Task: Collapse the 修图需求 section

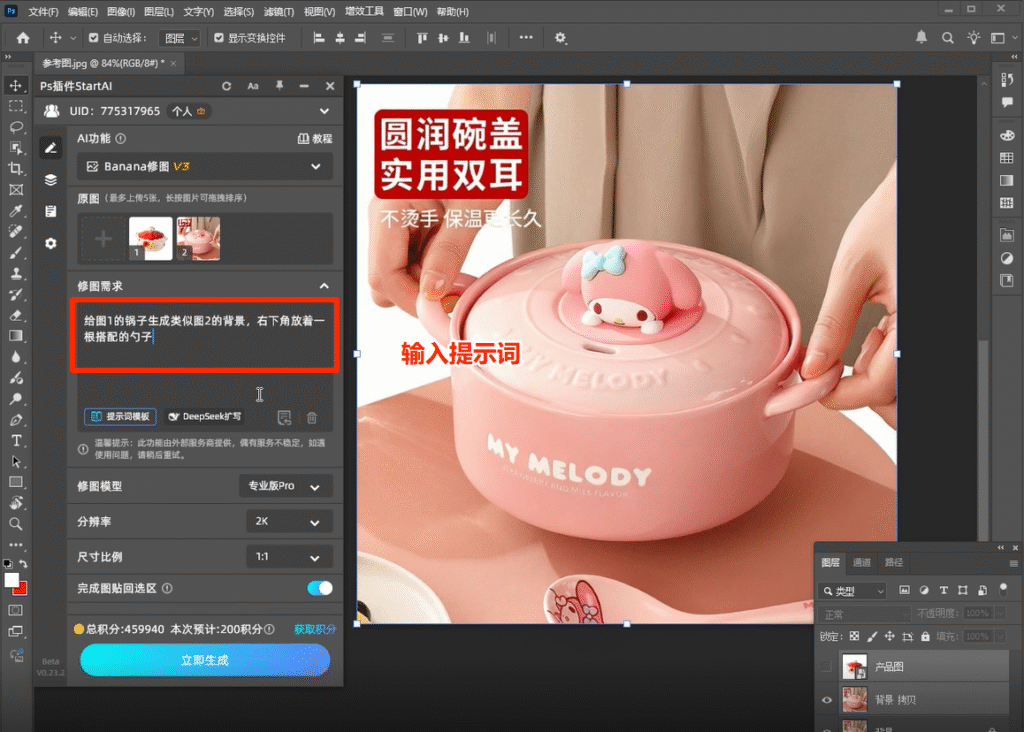Action: click(x=324, y=286)
